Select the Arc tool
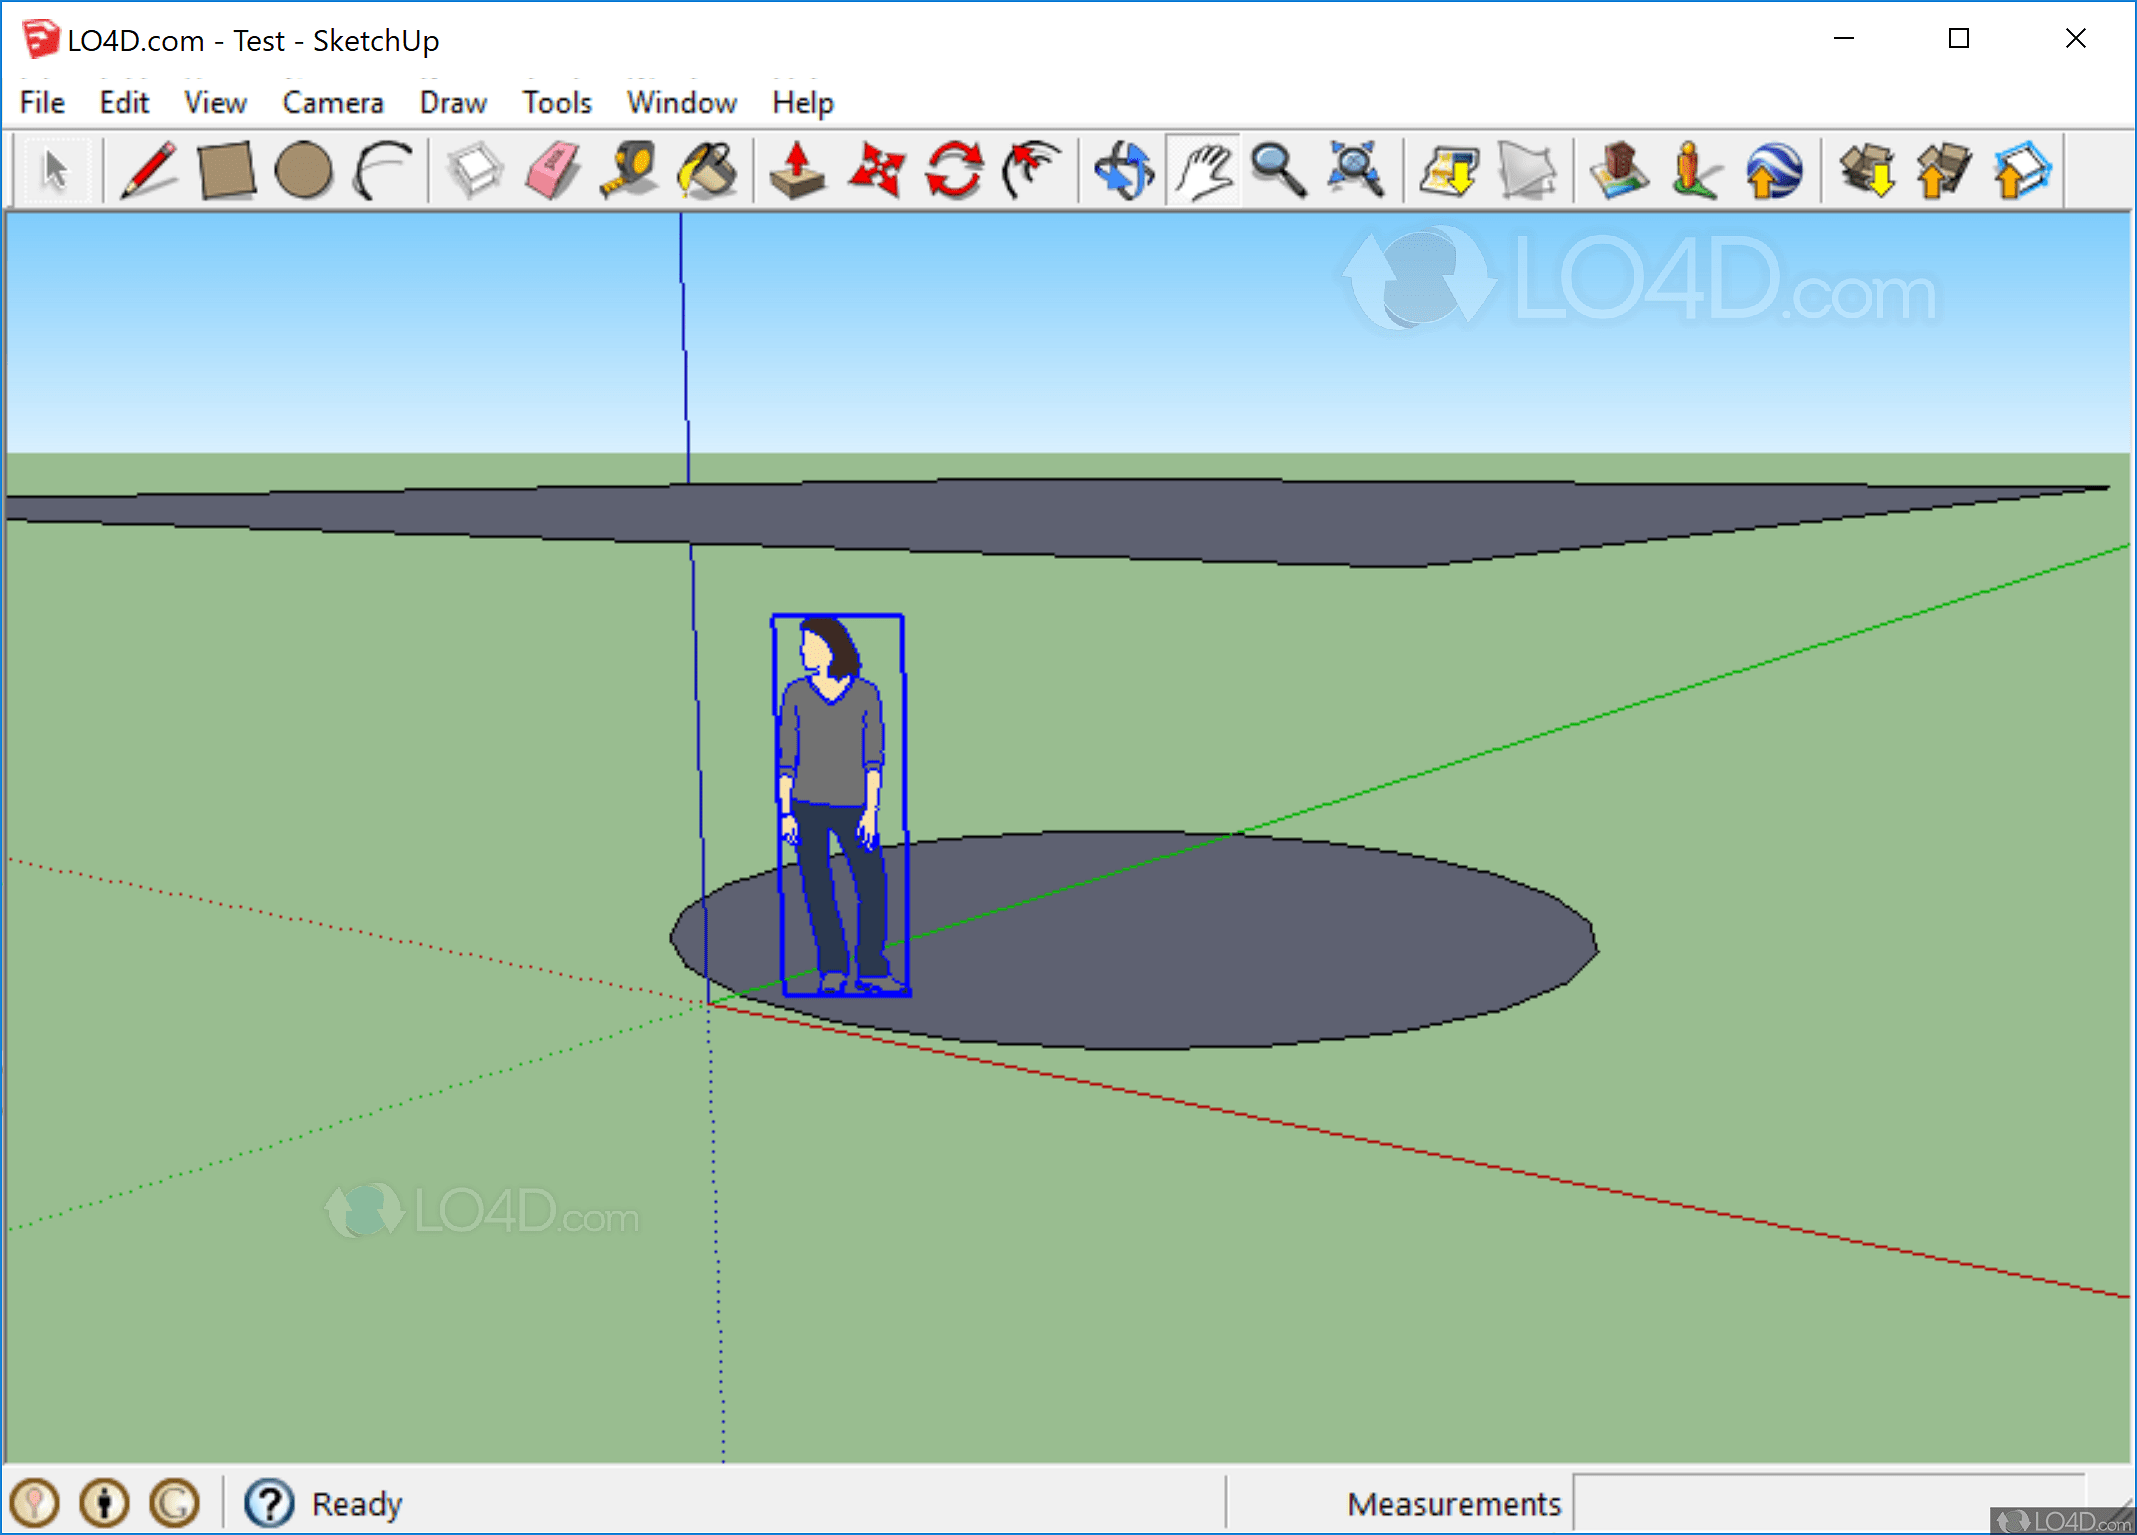The height and width of the screenshot is (1535, 2137). point(381,171)
